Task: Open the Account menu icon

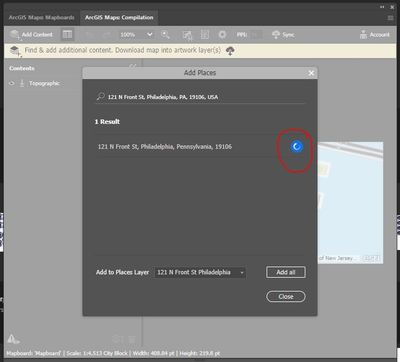Action: pyautogui.click(x=363, y=34)
